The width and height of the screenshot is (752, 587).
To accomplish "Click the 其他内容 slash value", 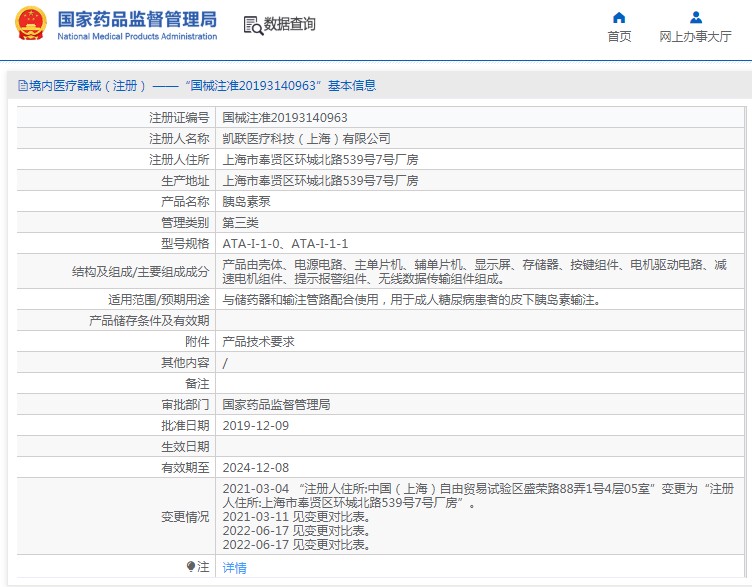I will [x=225, y=363].
